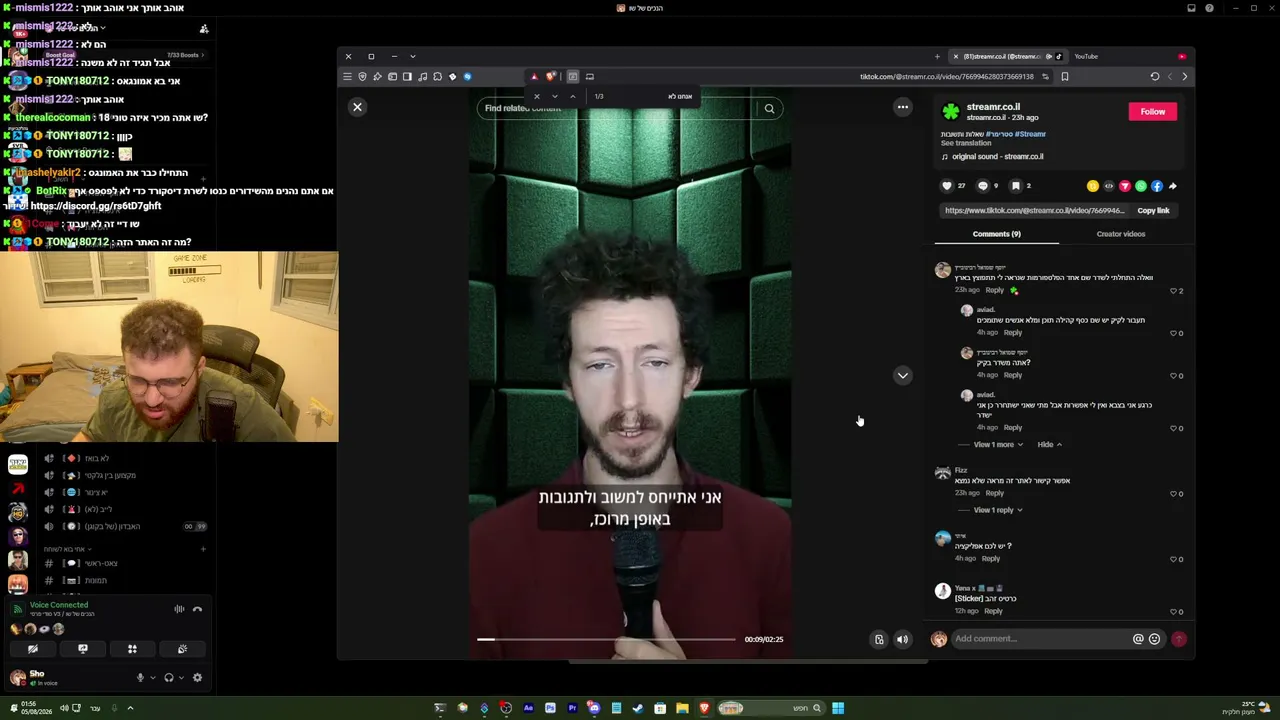Click Copy link button
The image size is (1280, 720).
[1153, 211]
